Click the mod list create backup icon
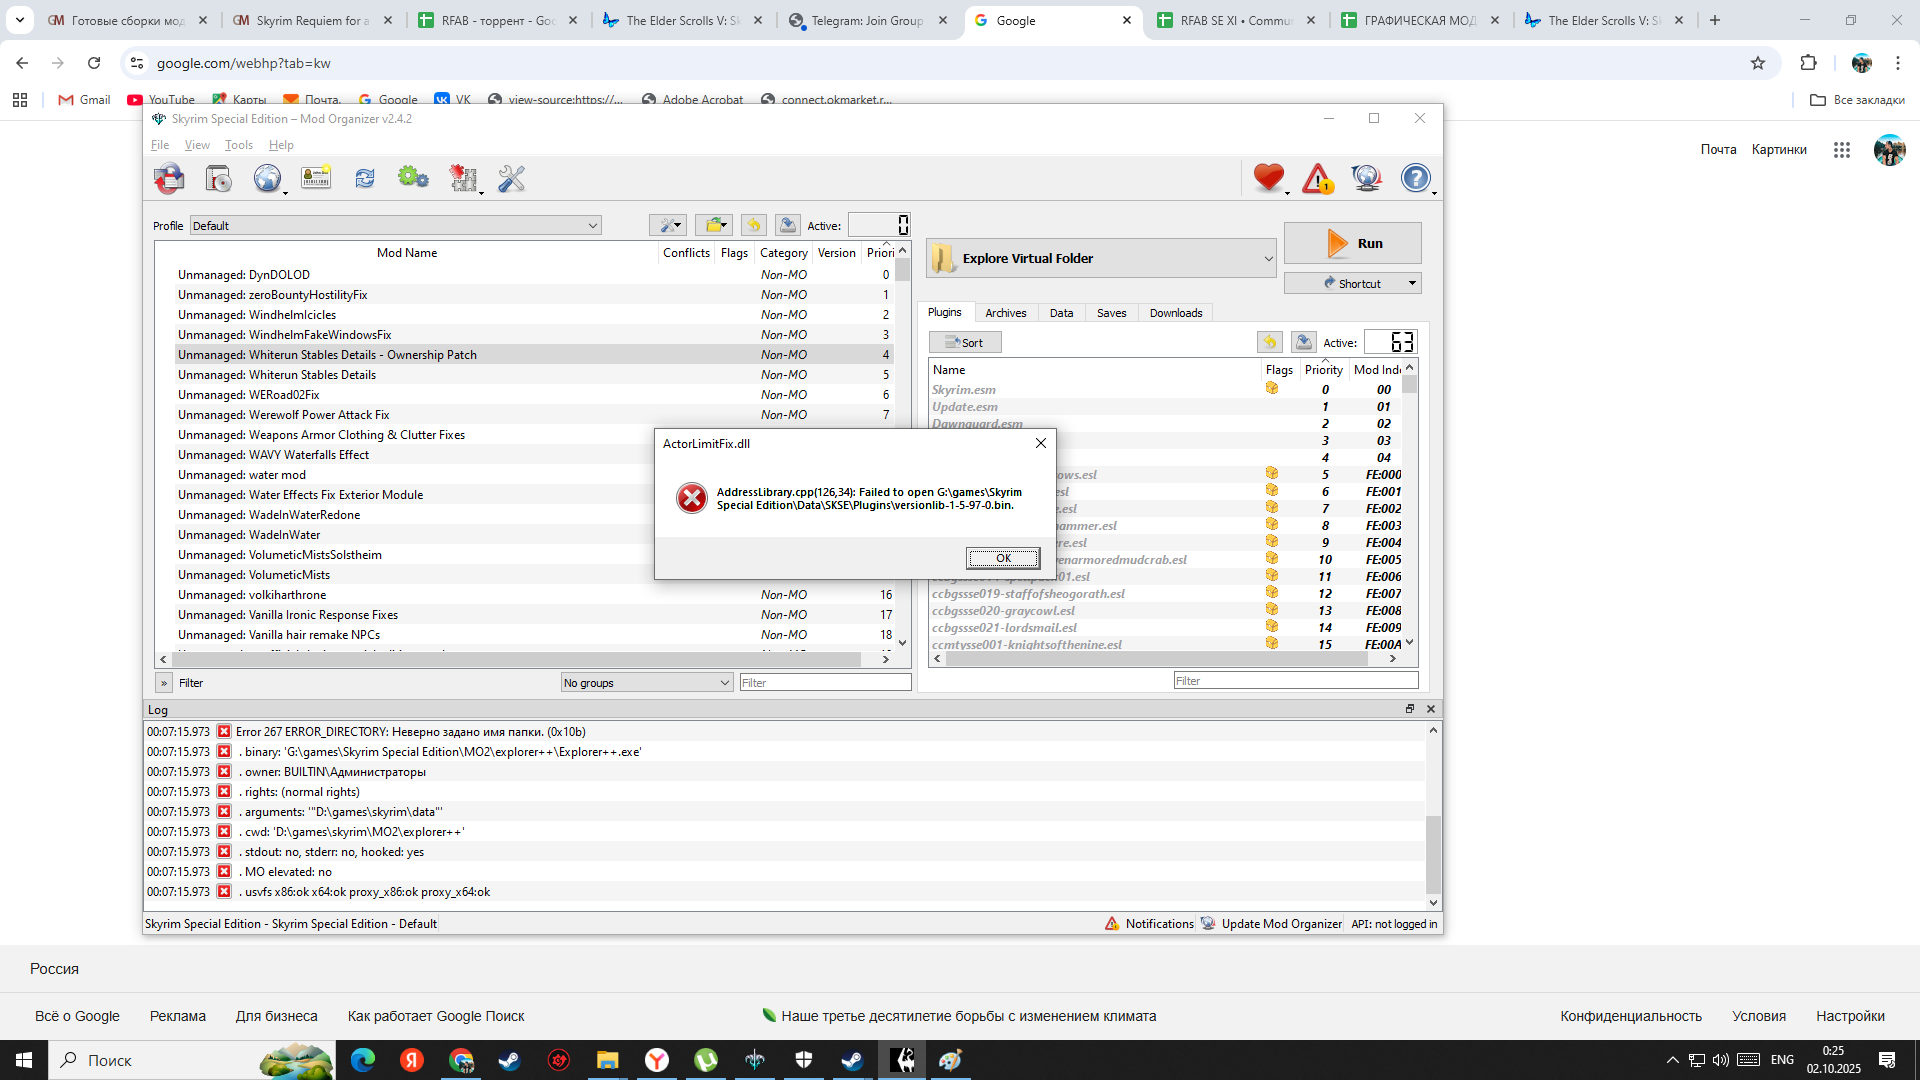This screenshot has width=1920, height=1080. (x=788, y=225)
